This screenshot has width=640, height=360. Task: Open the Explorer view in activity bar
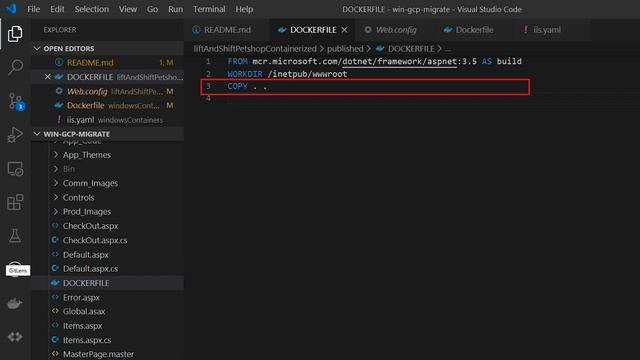click(15, 34)
